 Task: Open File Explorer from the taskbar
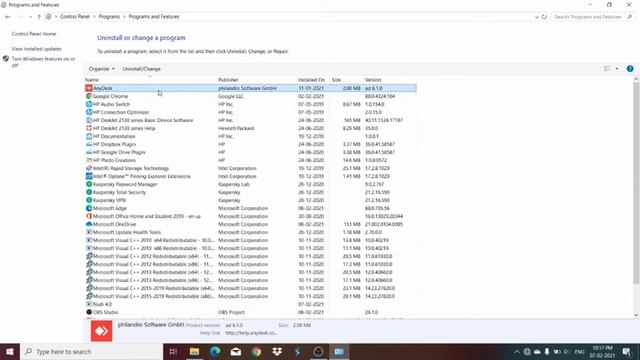(194, 351)
